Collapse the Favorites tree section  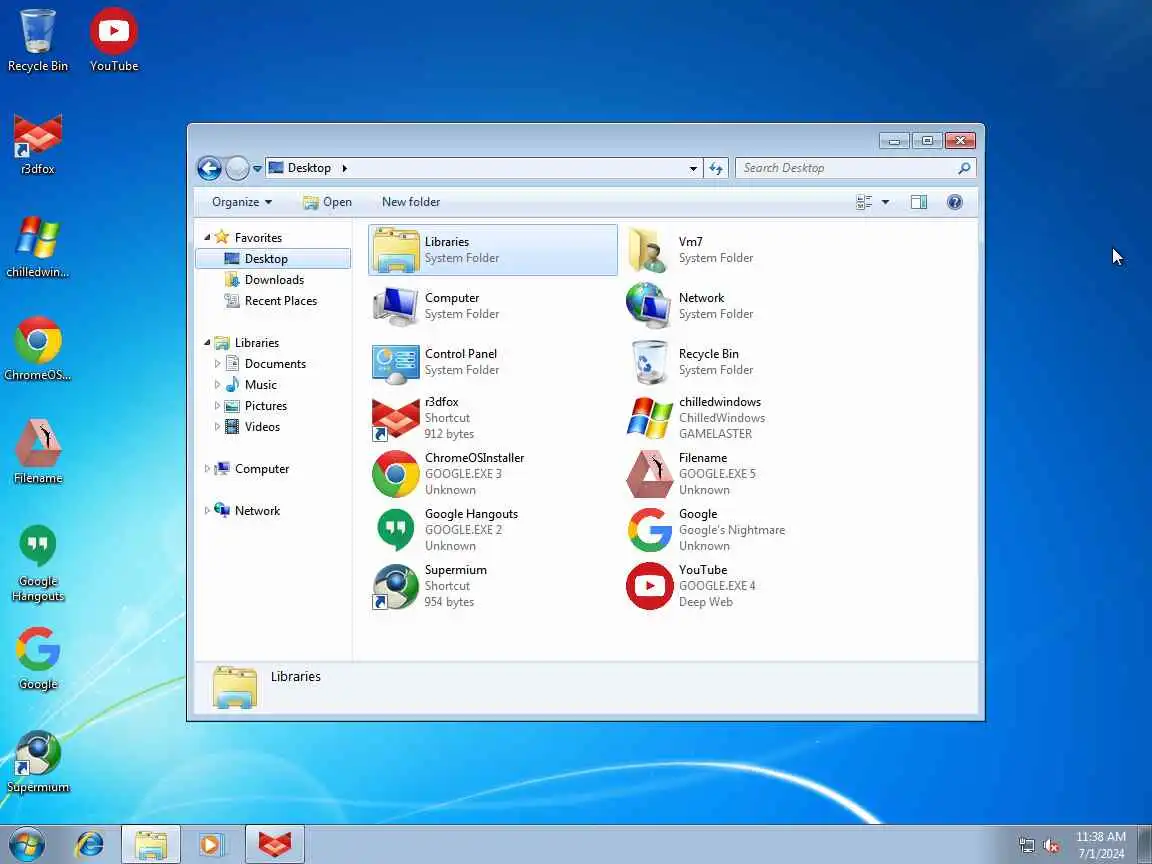tap(207, 237)
